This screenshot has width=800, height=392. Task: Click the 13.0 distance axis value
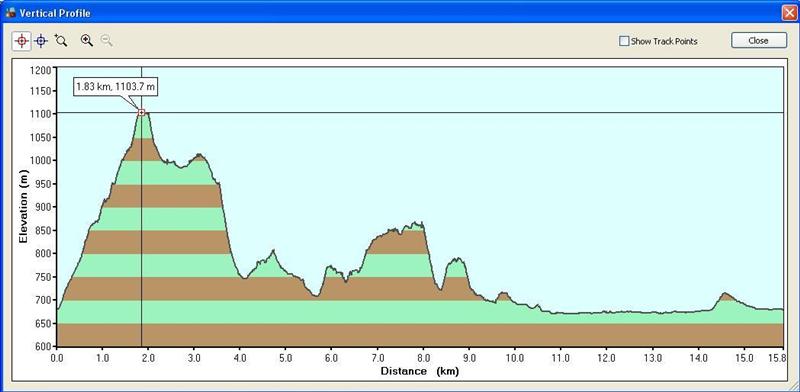tap(652, 358)
